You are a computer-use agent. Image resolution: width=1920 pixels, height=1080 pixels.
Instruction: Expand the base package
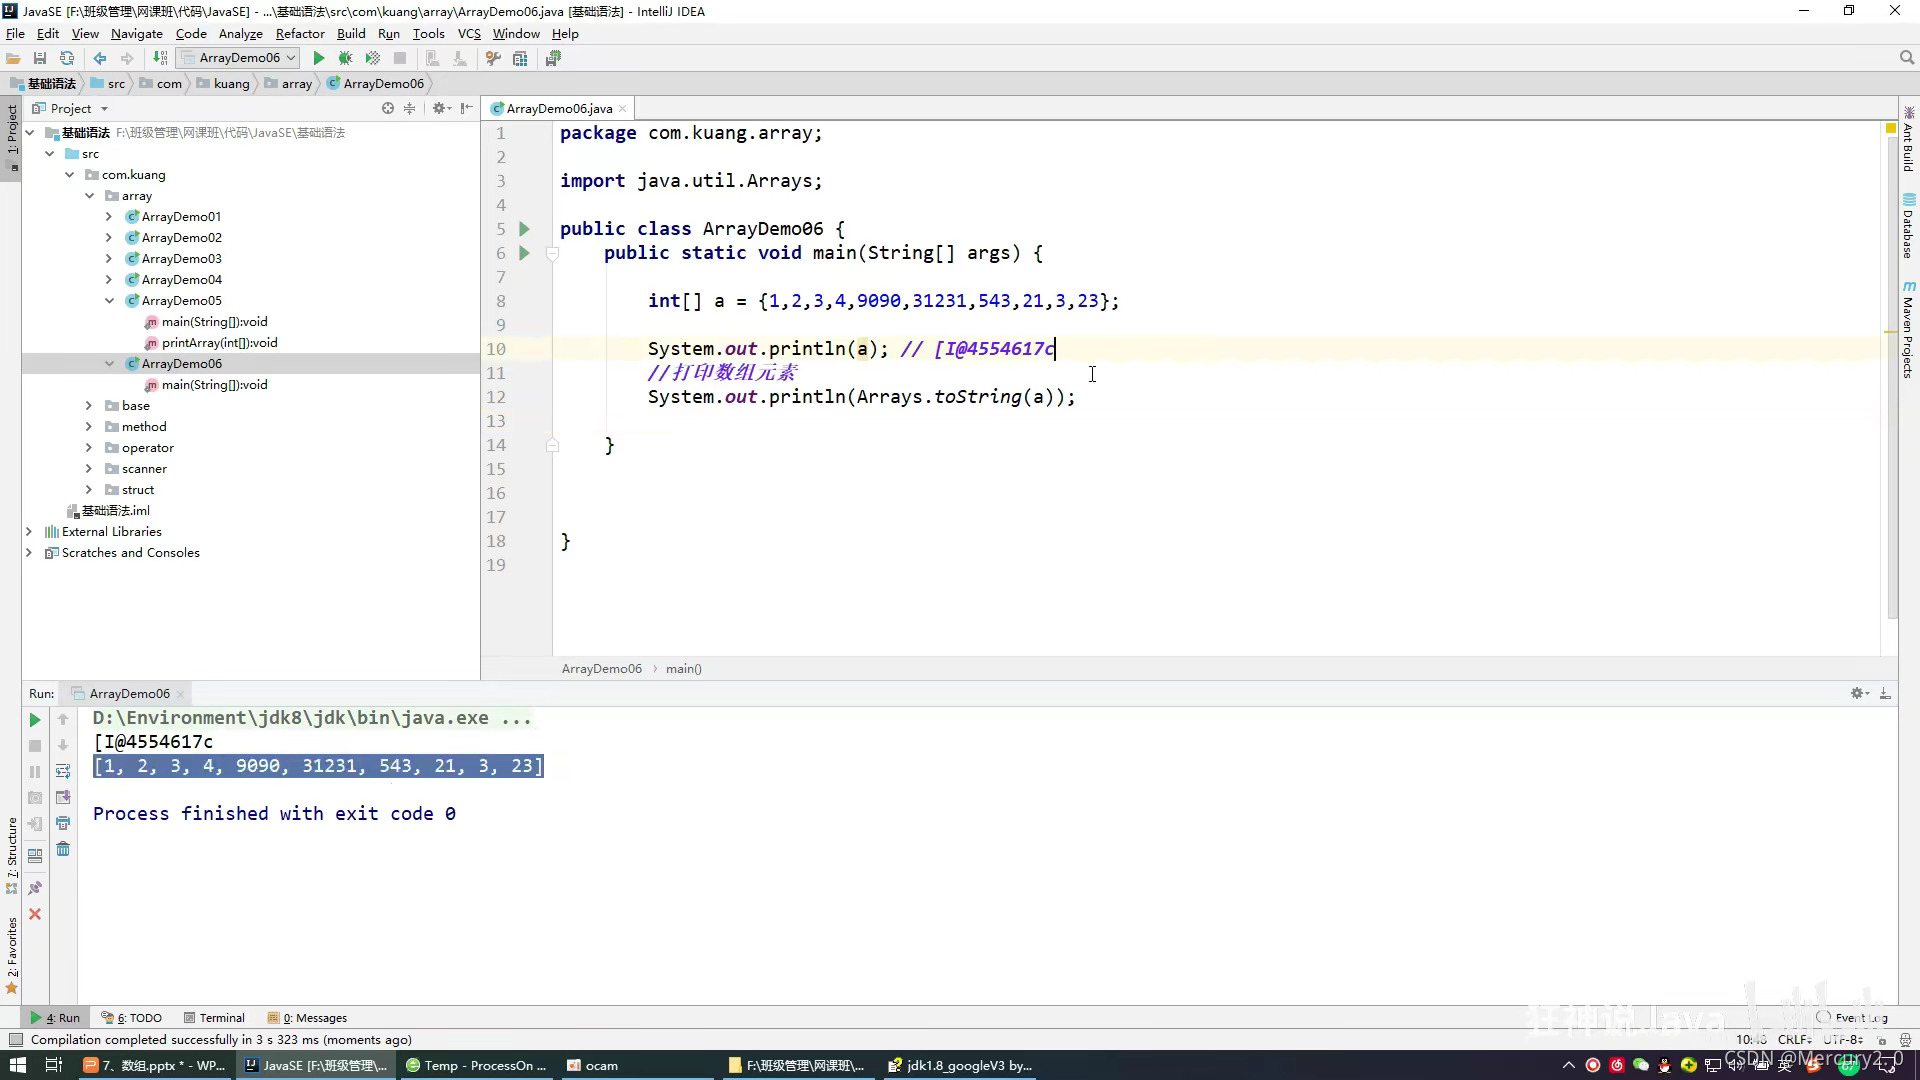(x=89, y=406)
